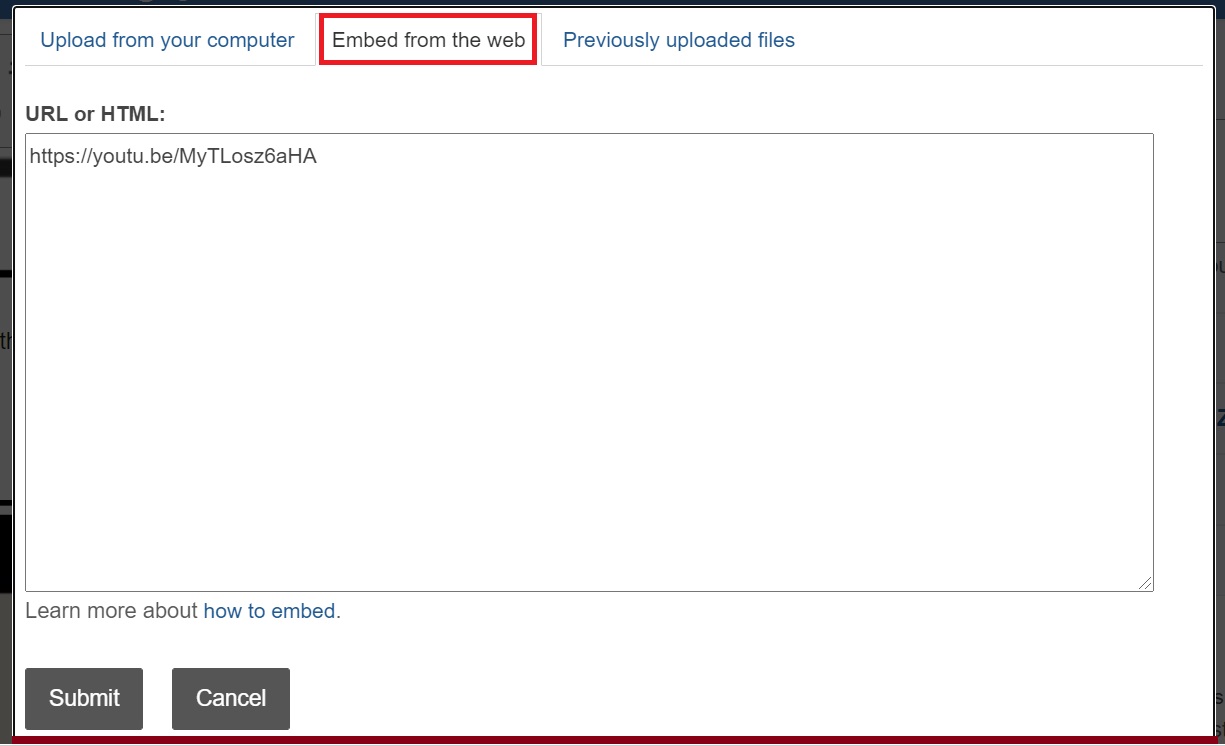
Task: Open the Previously uploaded files tab
Action: [679, 40]
